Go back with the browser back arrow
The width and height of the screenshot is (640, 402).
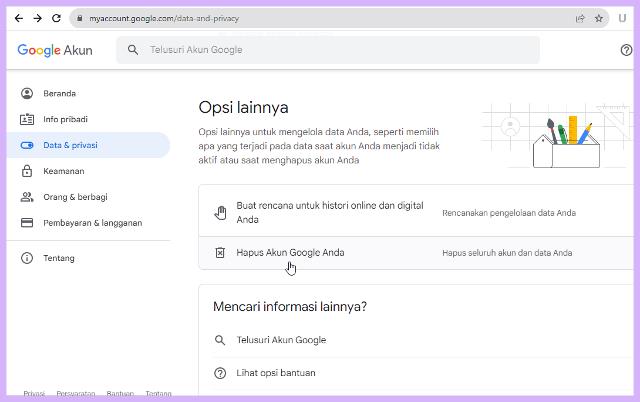(x=19, y=18)
